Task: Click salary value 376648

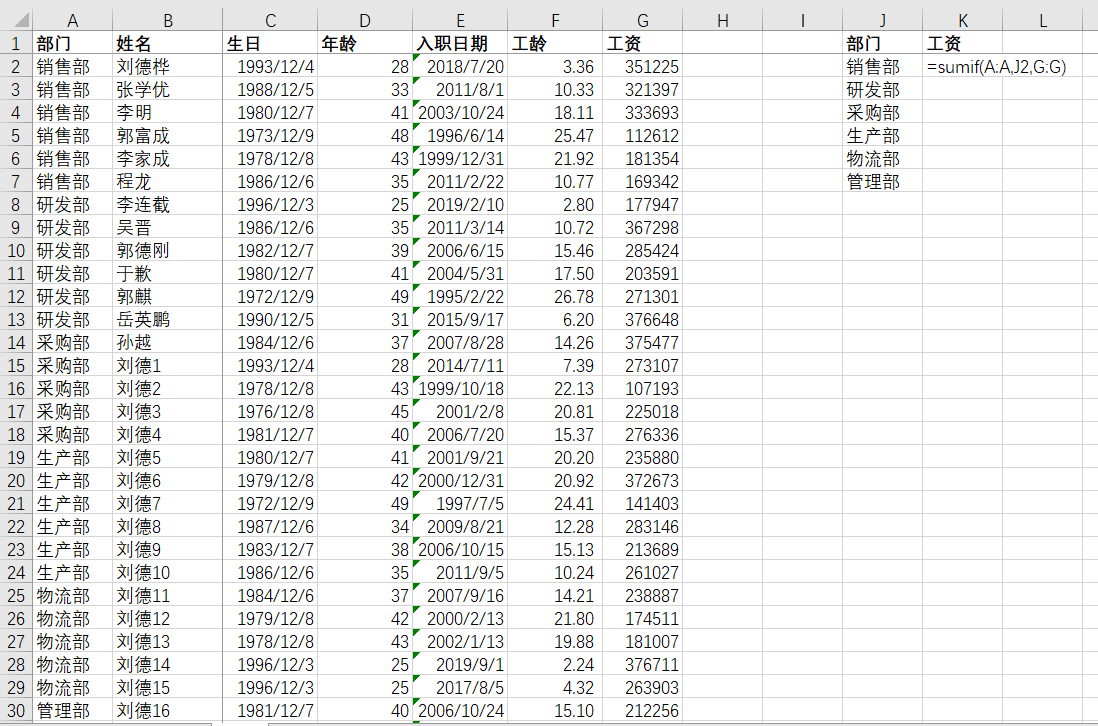Action: 651,320
